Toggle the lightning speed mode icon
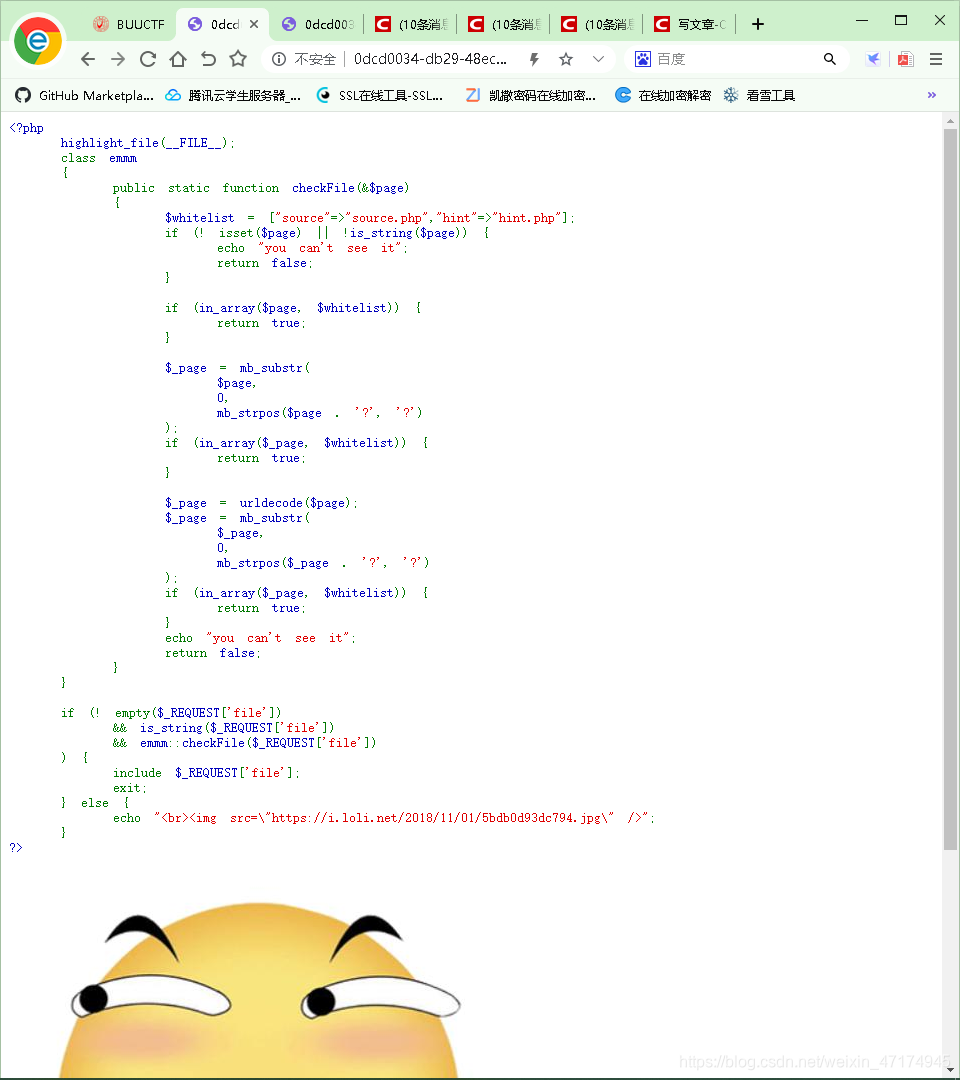The width and height of the screenshot is (960, 1080). [534, 59]
